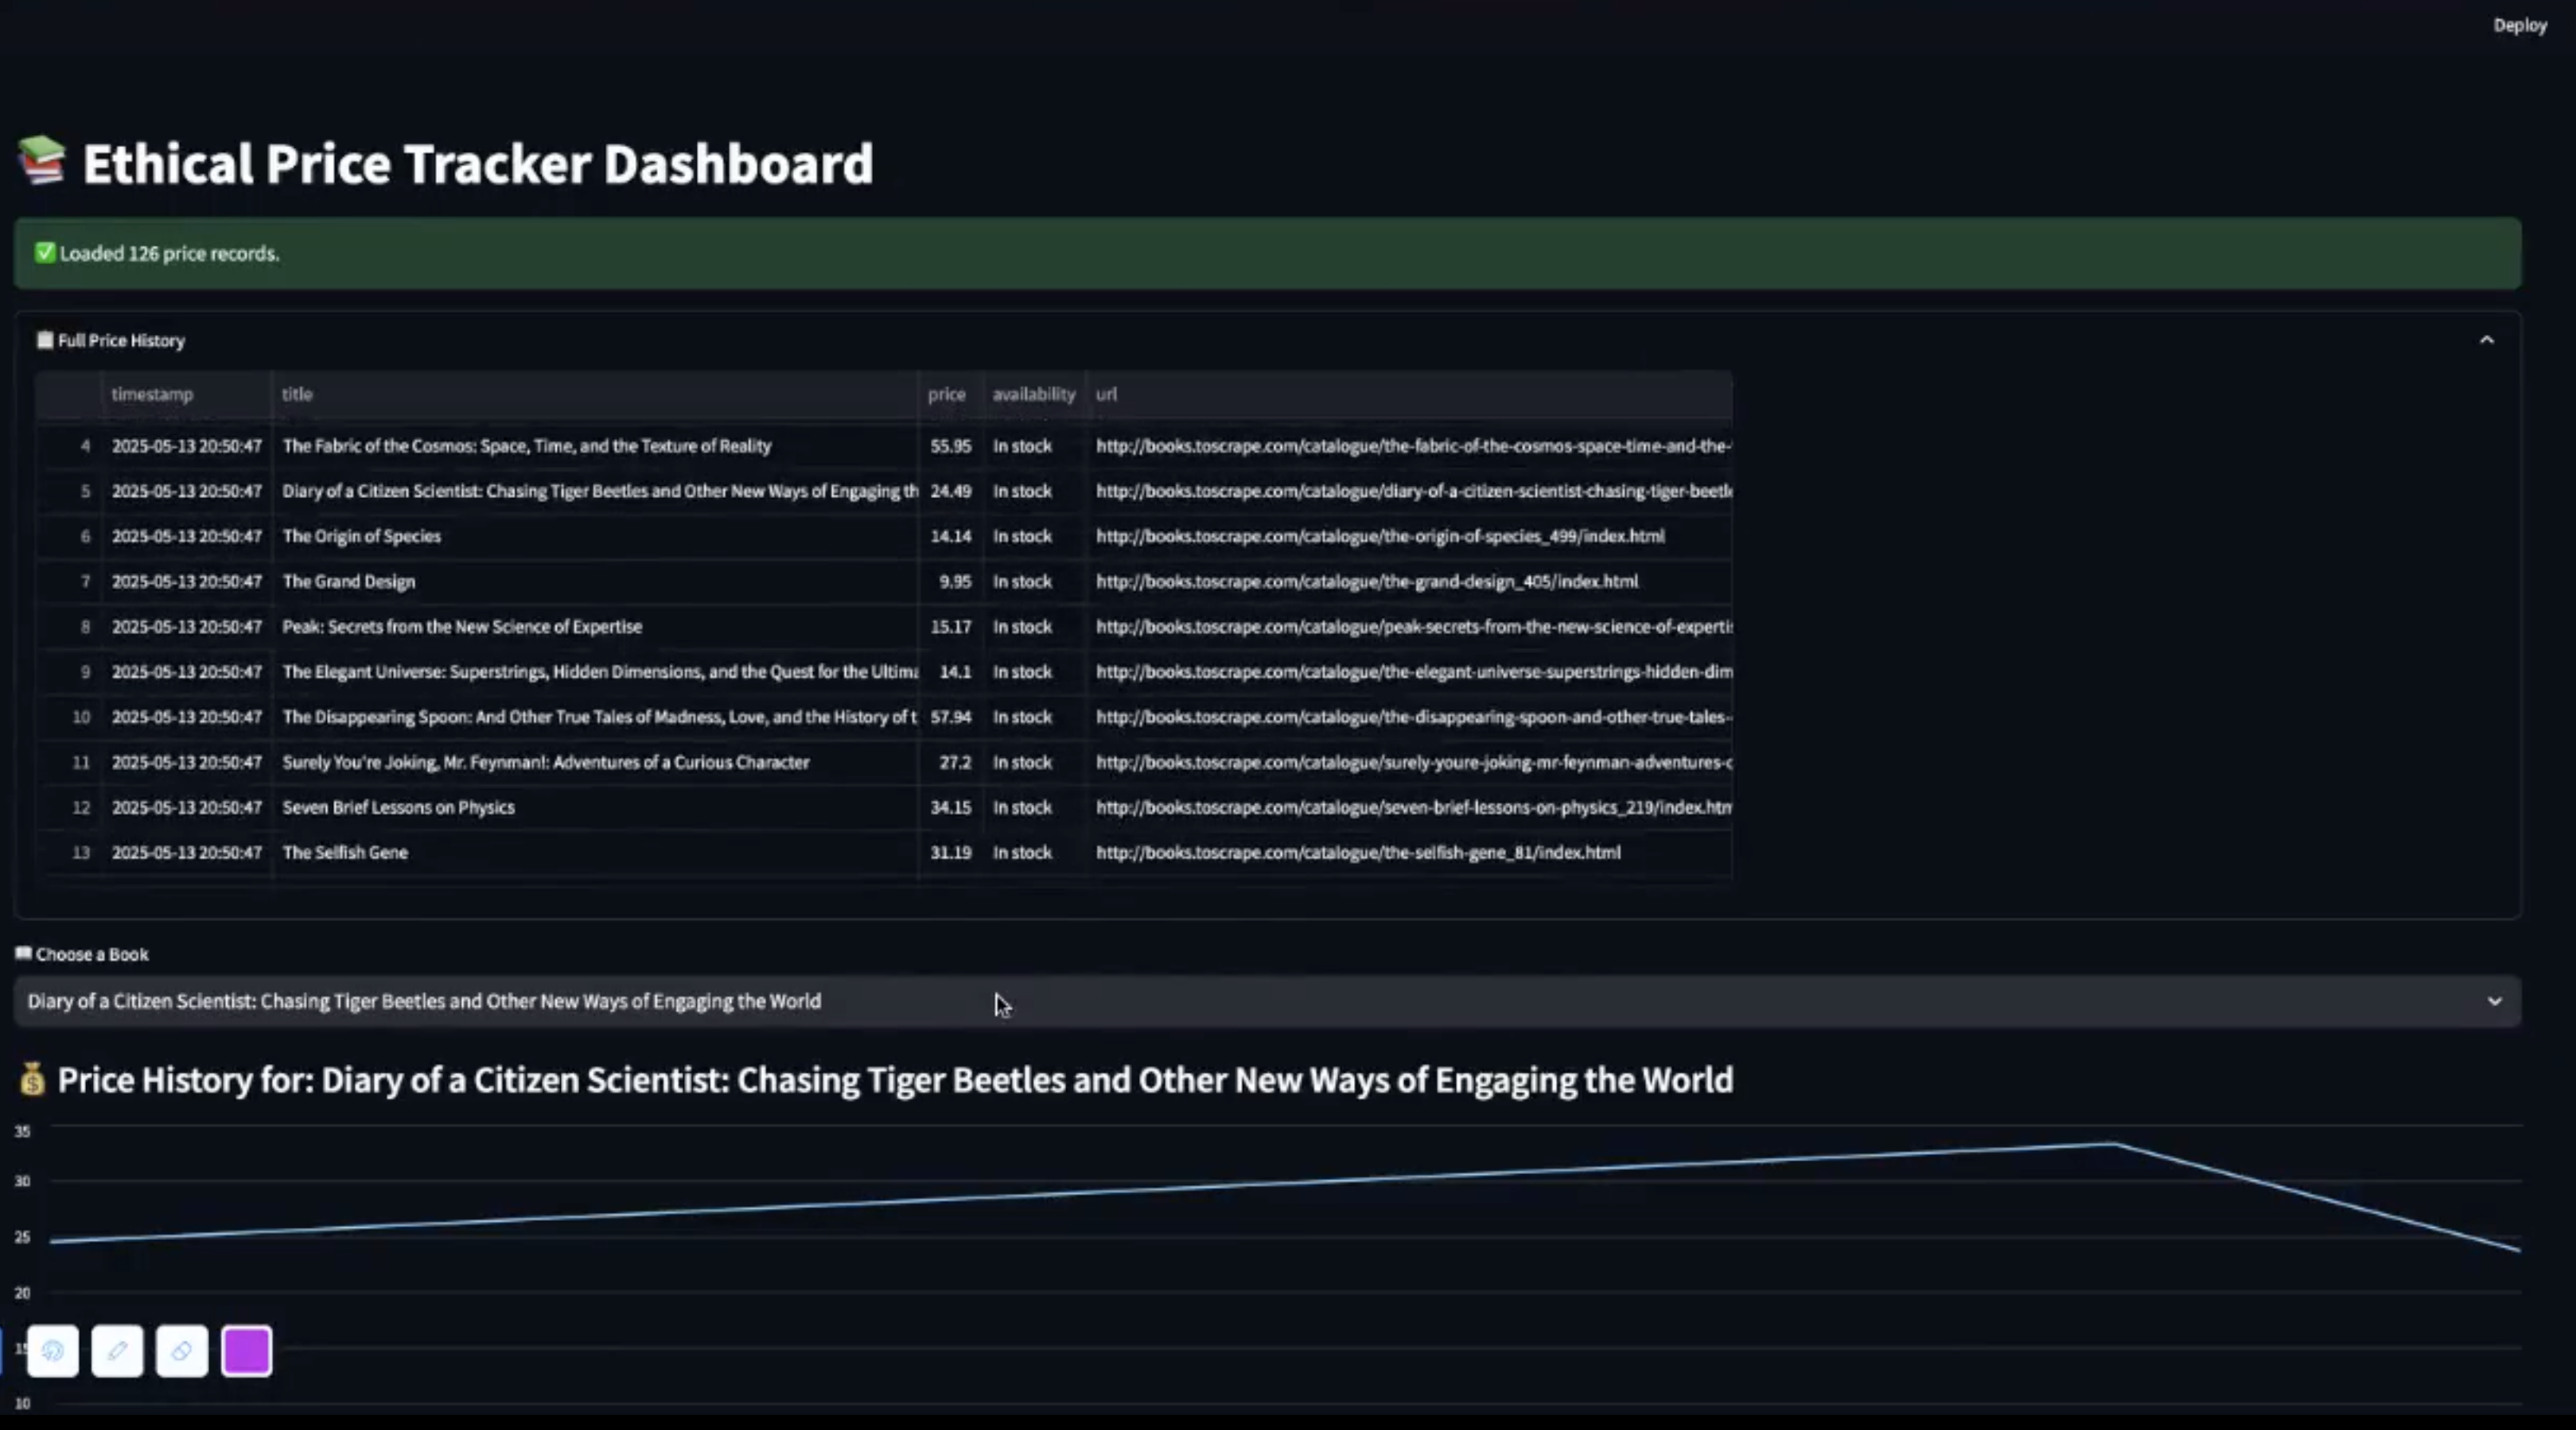This screenshot has width=2576, height=1430.
Task: Select the title cell The Disappearing Spoon
Action: [x=595, y=717]
